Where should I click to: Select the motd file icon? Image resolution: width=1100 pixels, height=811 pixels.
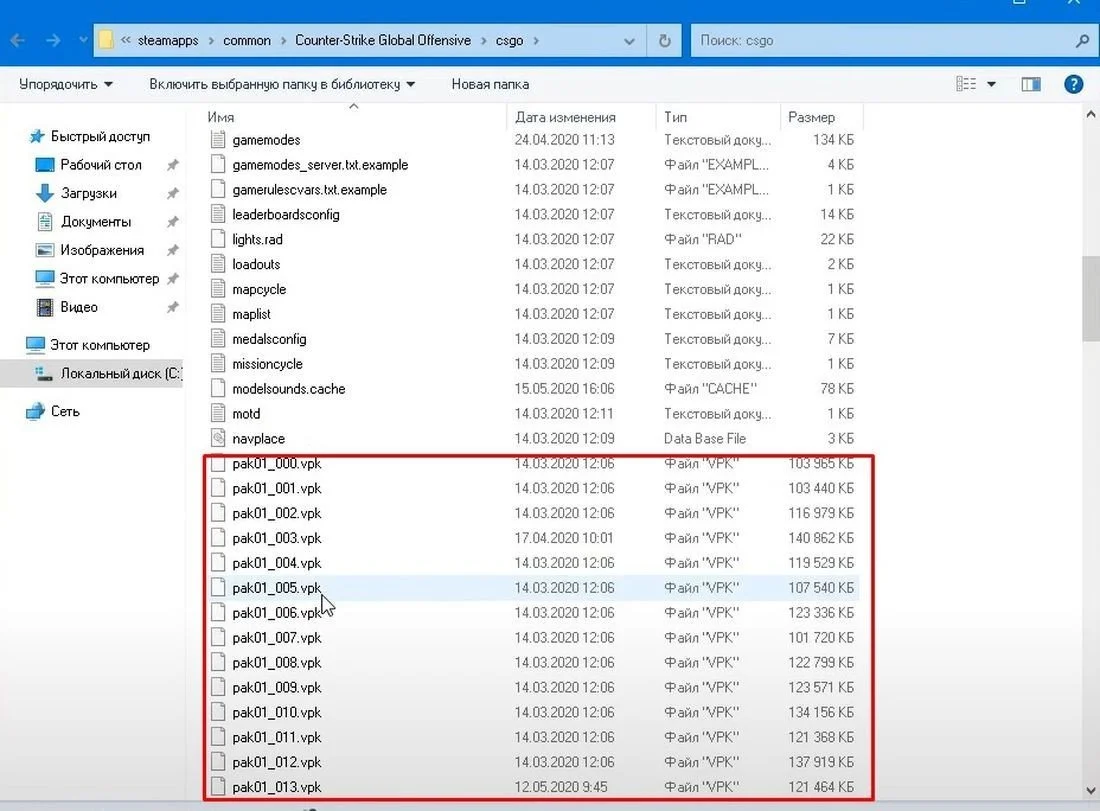218,413
